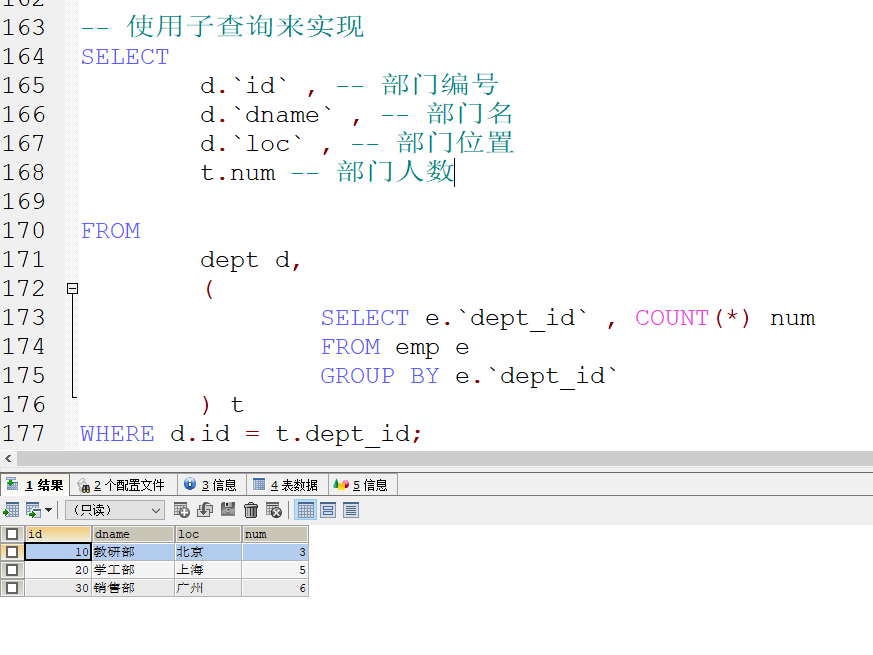Delete selected row using the trash icon
Viewport: 873px width, 655px height.
[x=251, y=510]
